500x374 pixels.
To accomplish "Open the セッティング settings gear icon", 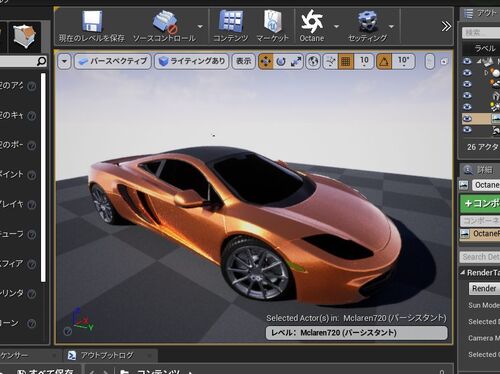I will [x=368, y=22].
